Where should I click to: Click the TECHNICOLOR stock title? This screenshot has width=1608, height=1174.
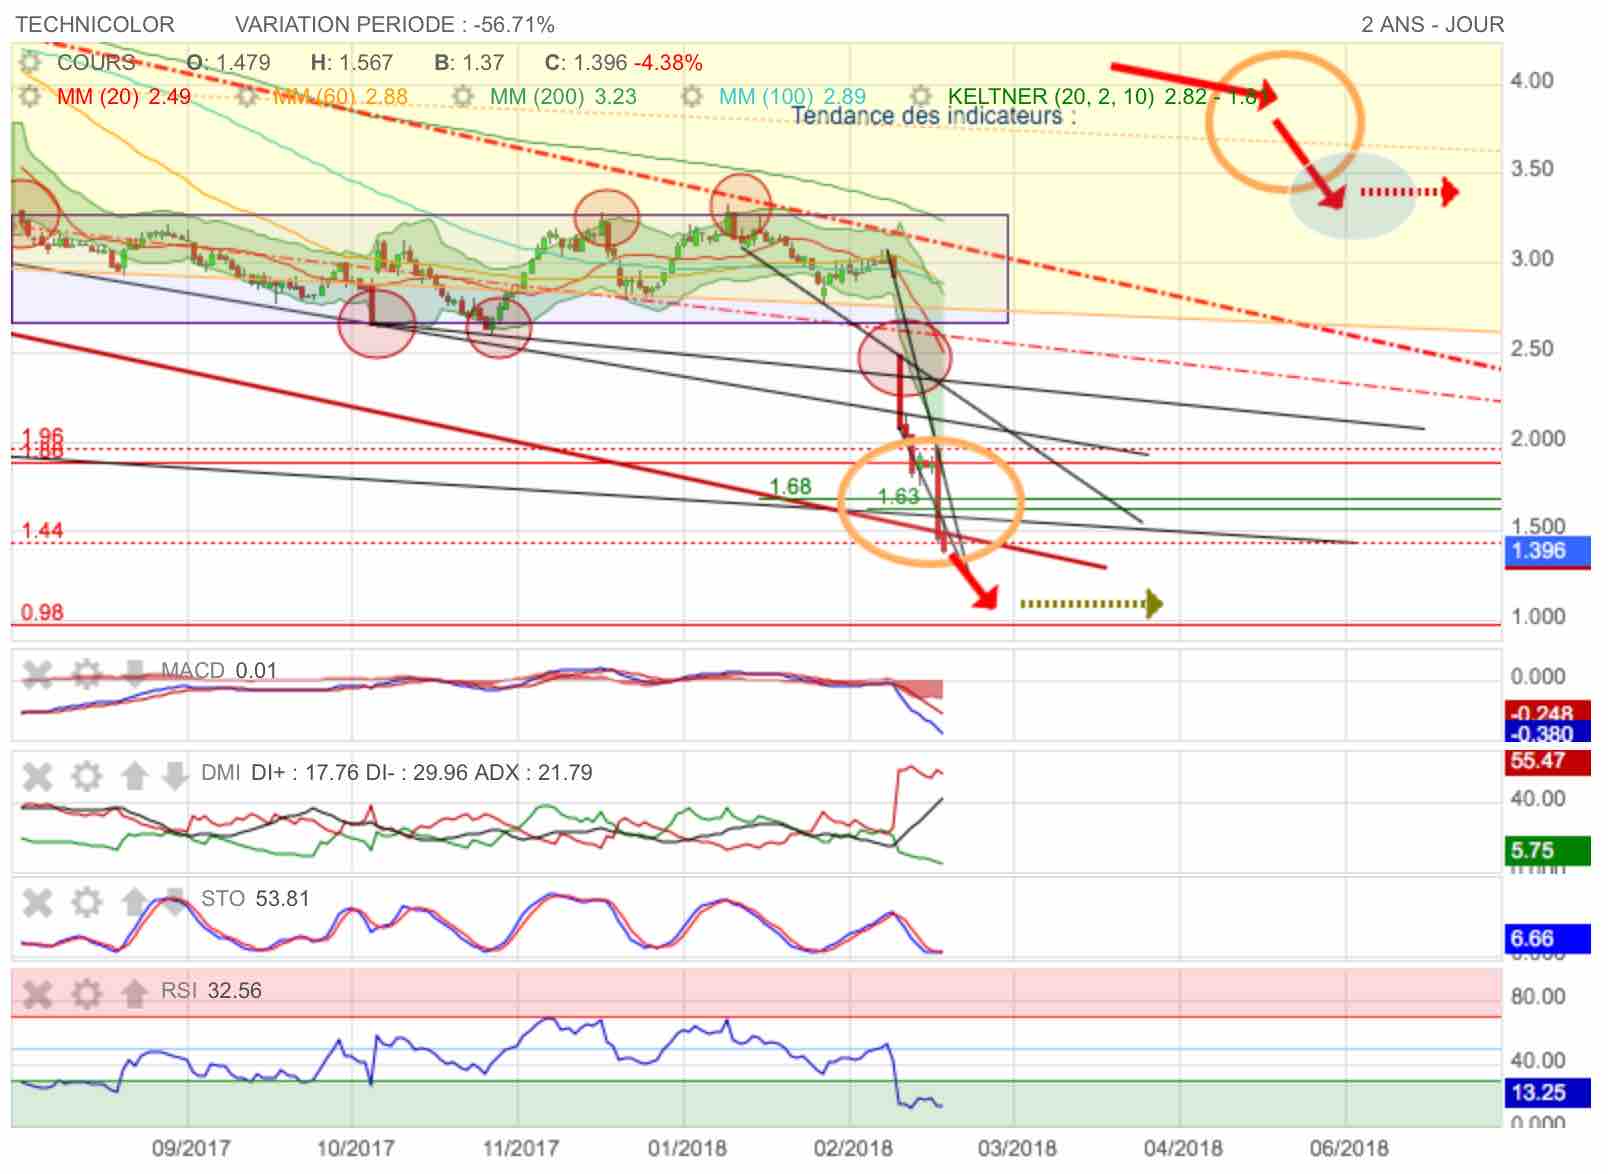click(x=95, y=24)
